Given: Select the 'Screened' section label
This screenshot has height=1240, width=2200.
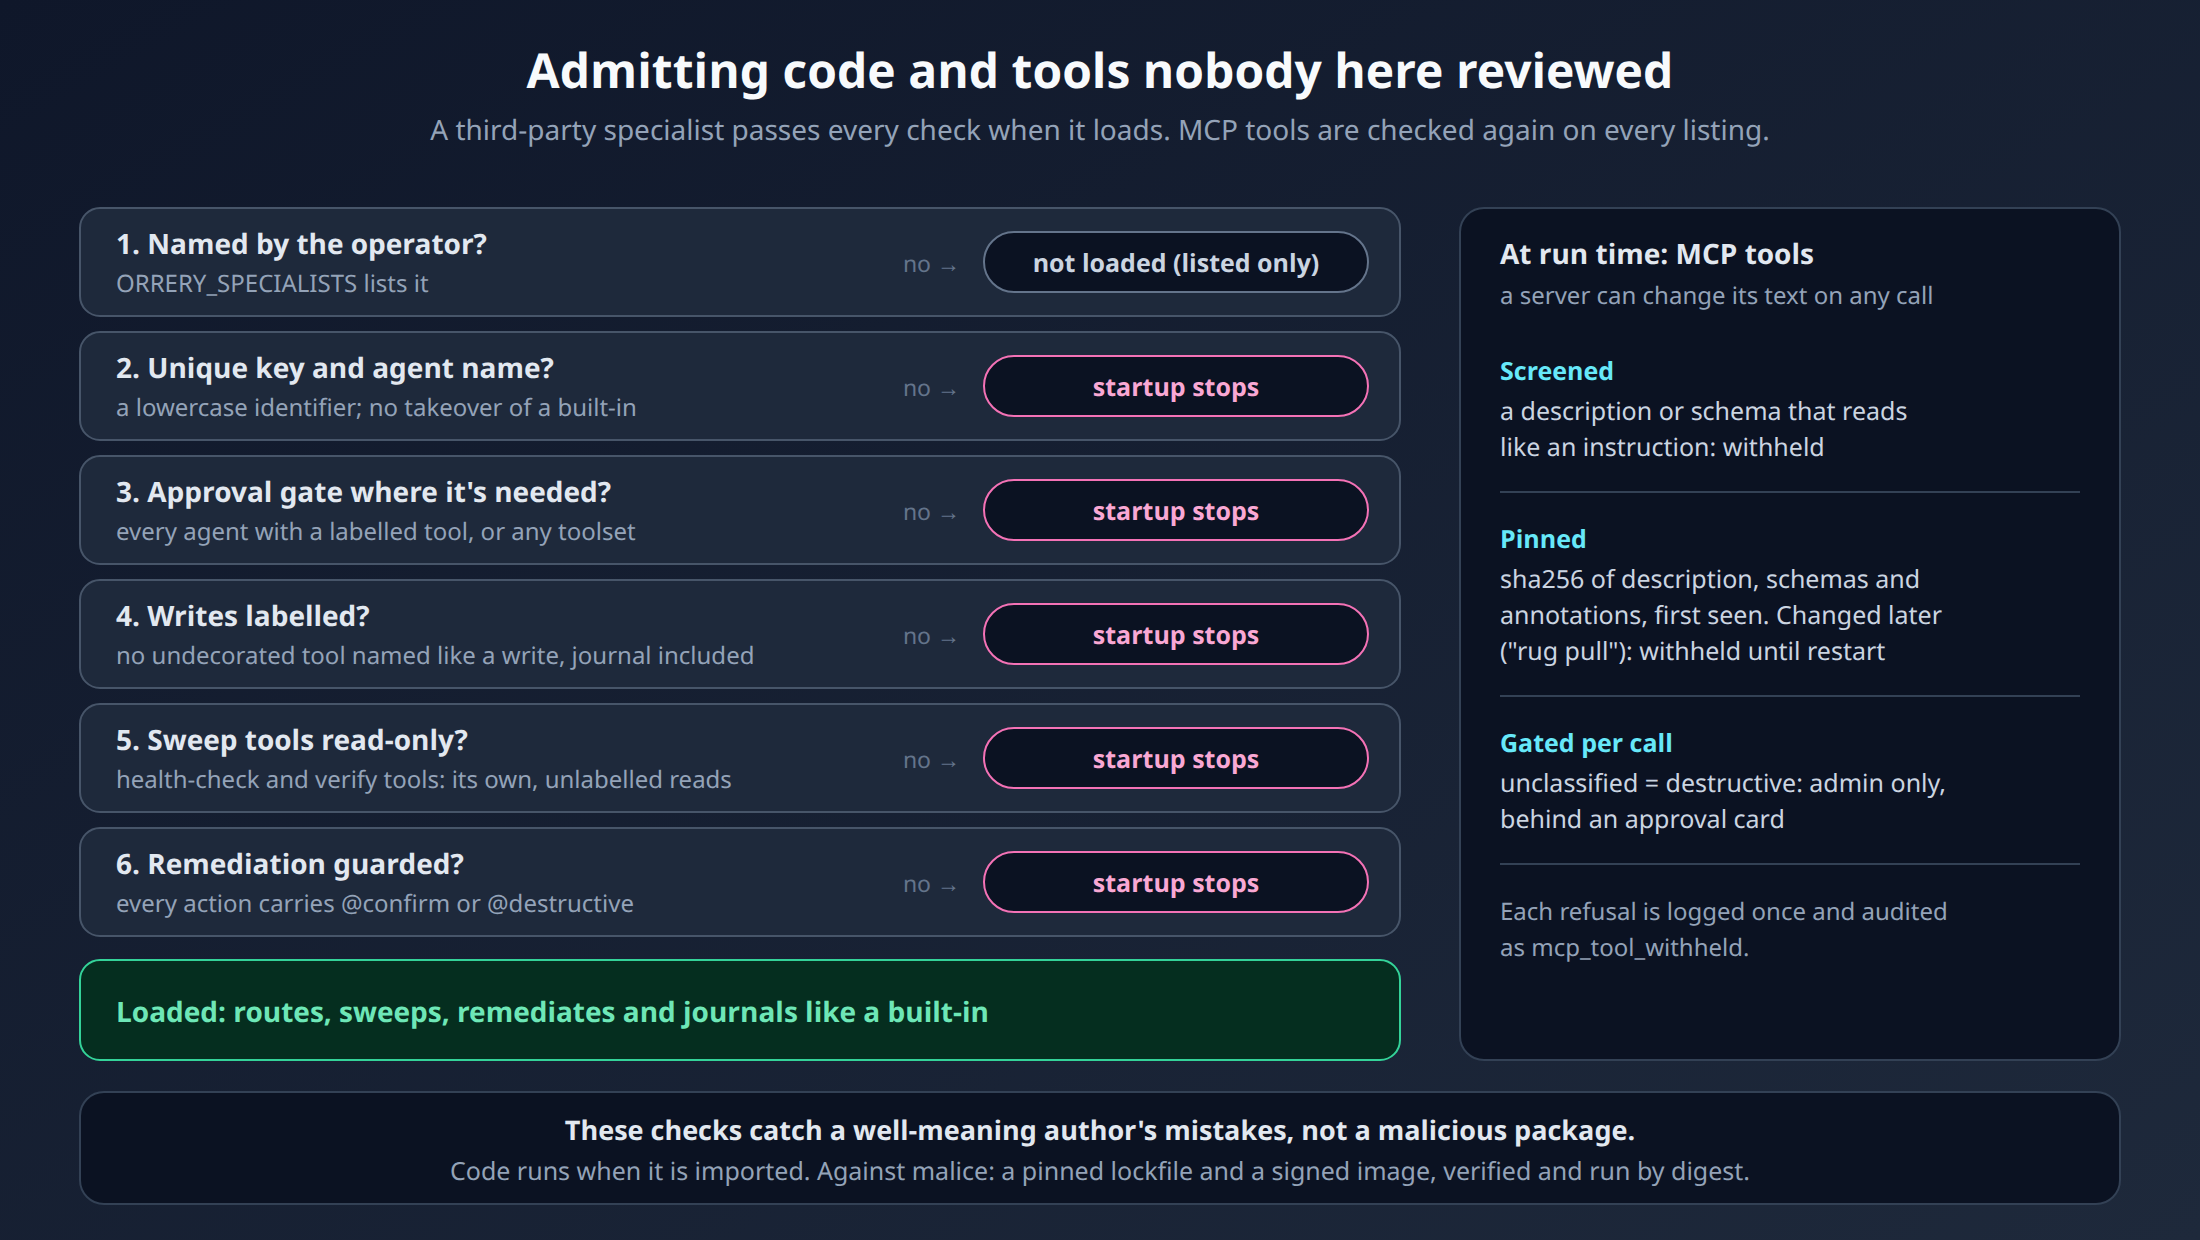Looking at the screenshot, I should [x=1556, y=371].
